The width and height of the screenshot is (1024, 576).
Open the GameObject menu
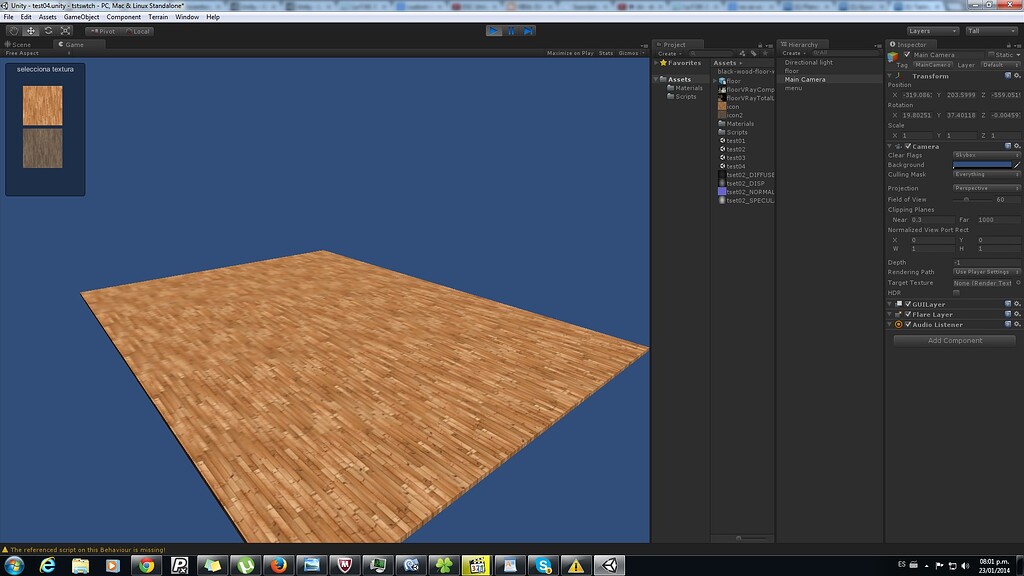(x=83, y=16)
